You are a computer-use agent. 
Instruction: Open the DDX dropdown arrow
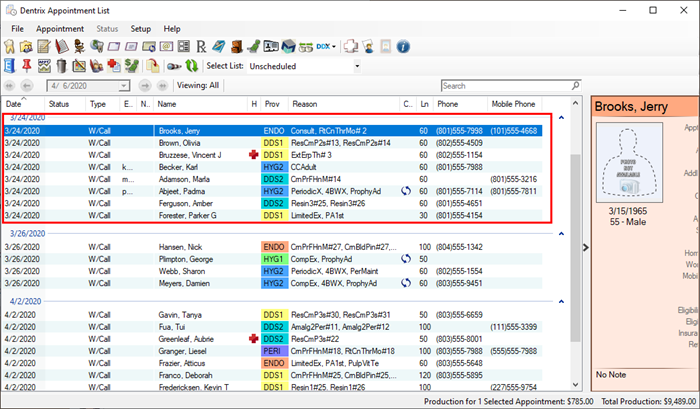(333, 46)
